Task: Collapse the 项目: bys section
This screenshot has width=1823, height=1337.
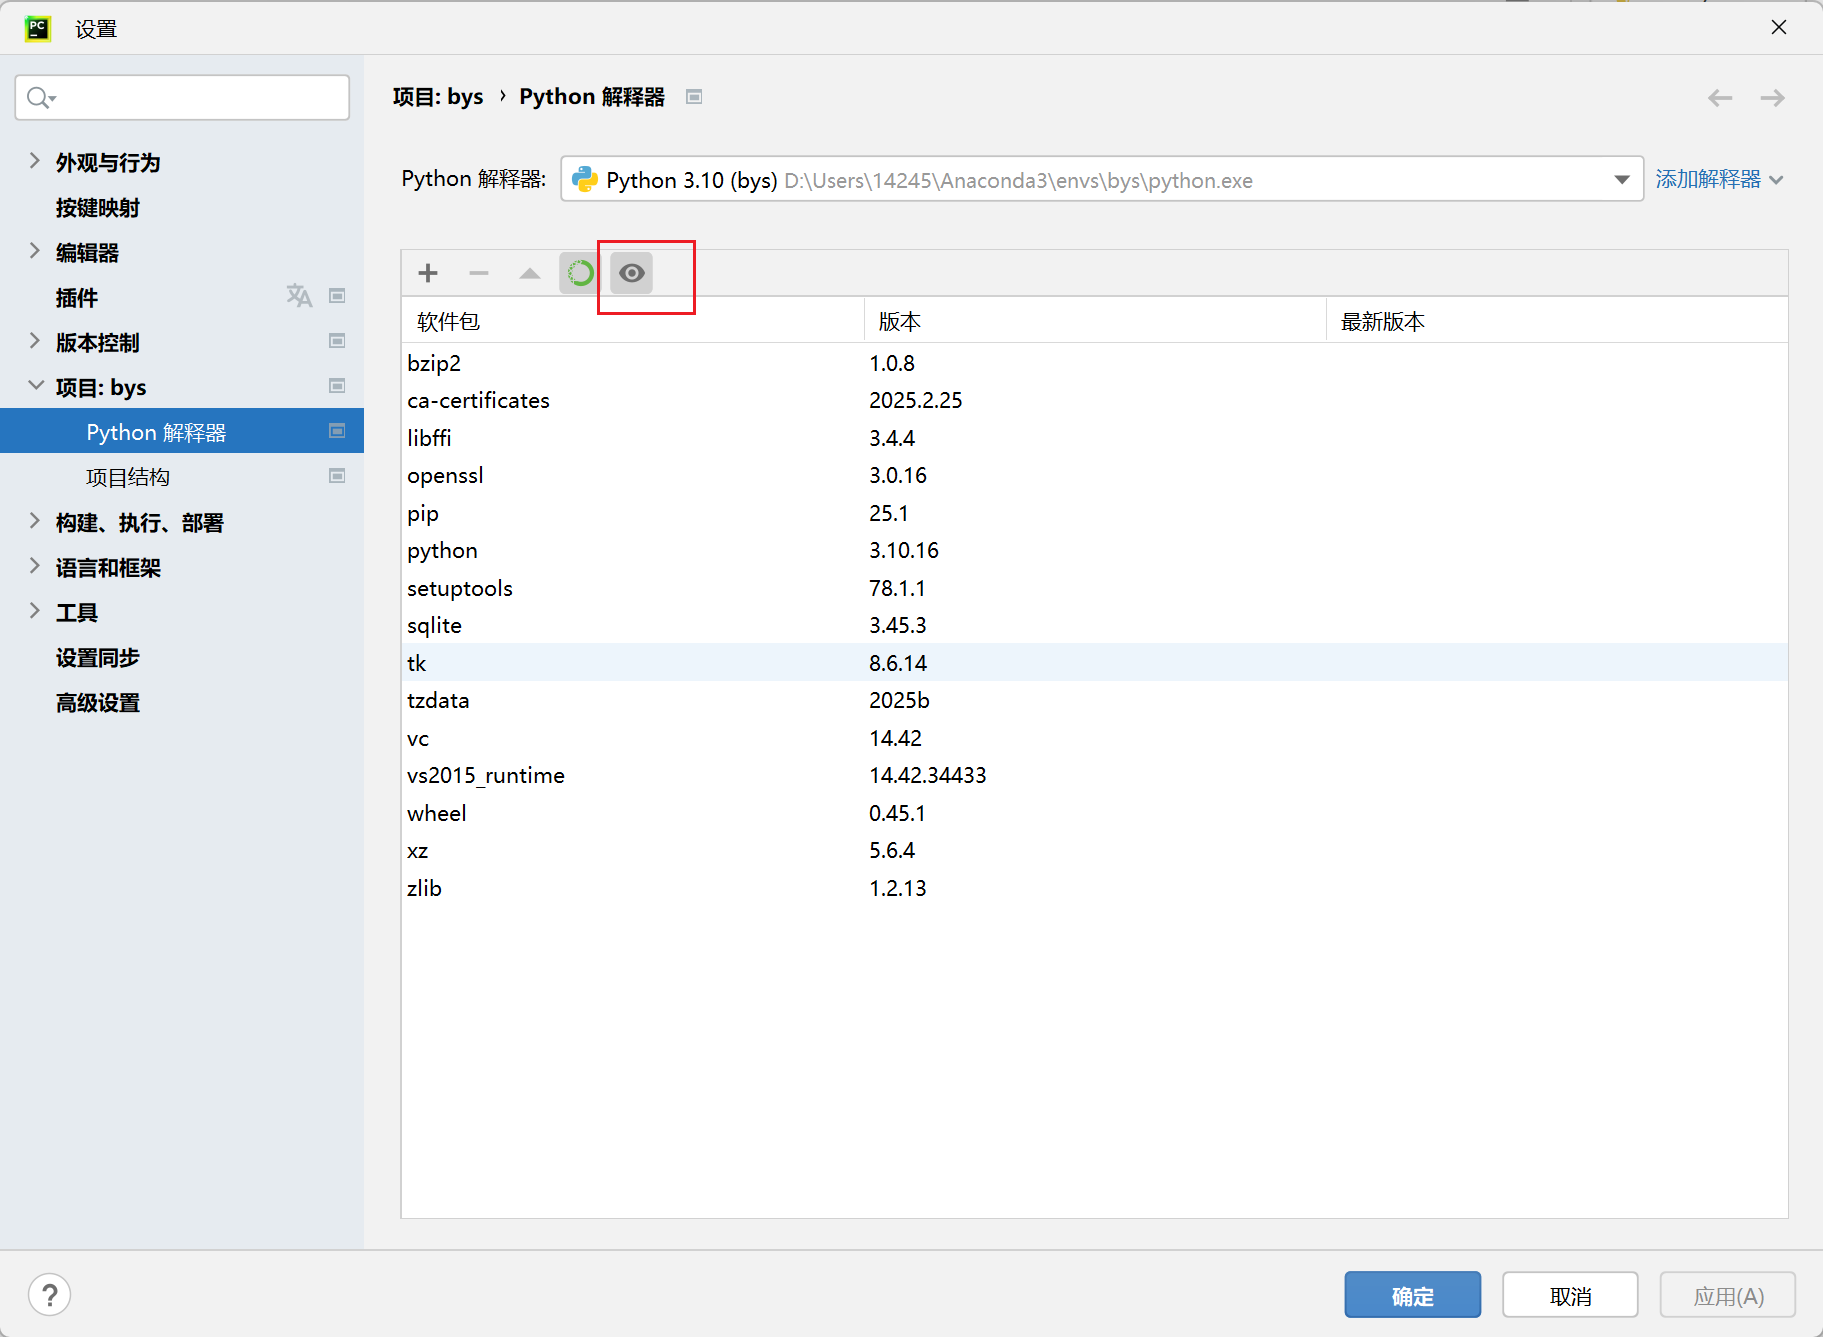Action: pos(35,386)
